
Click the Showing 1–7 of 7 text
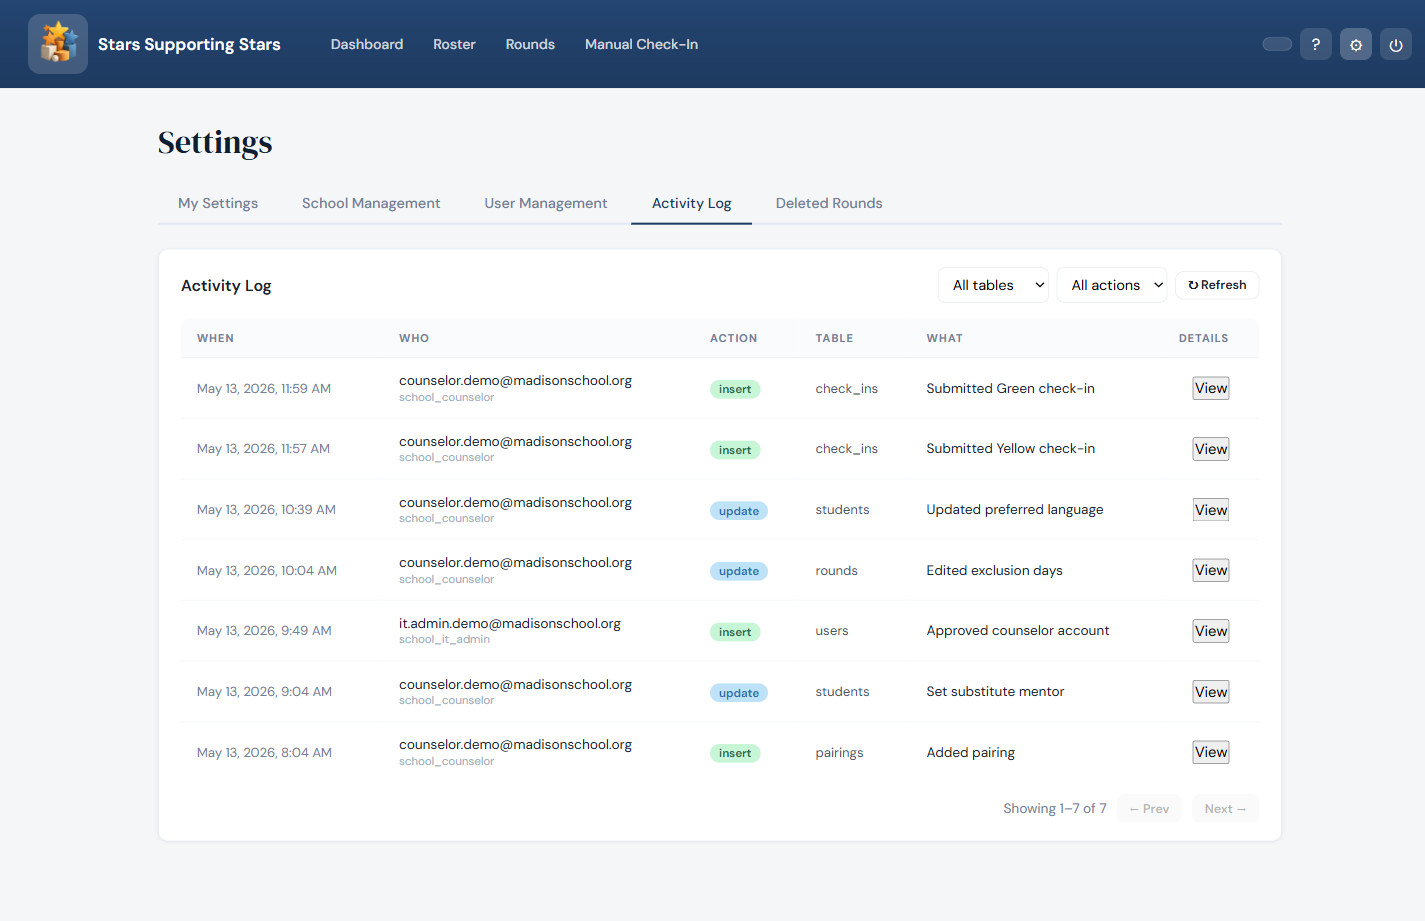point(1055,808)
